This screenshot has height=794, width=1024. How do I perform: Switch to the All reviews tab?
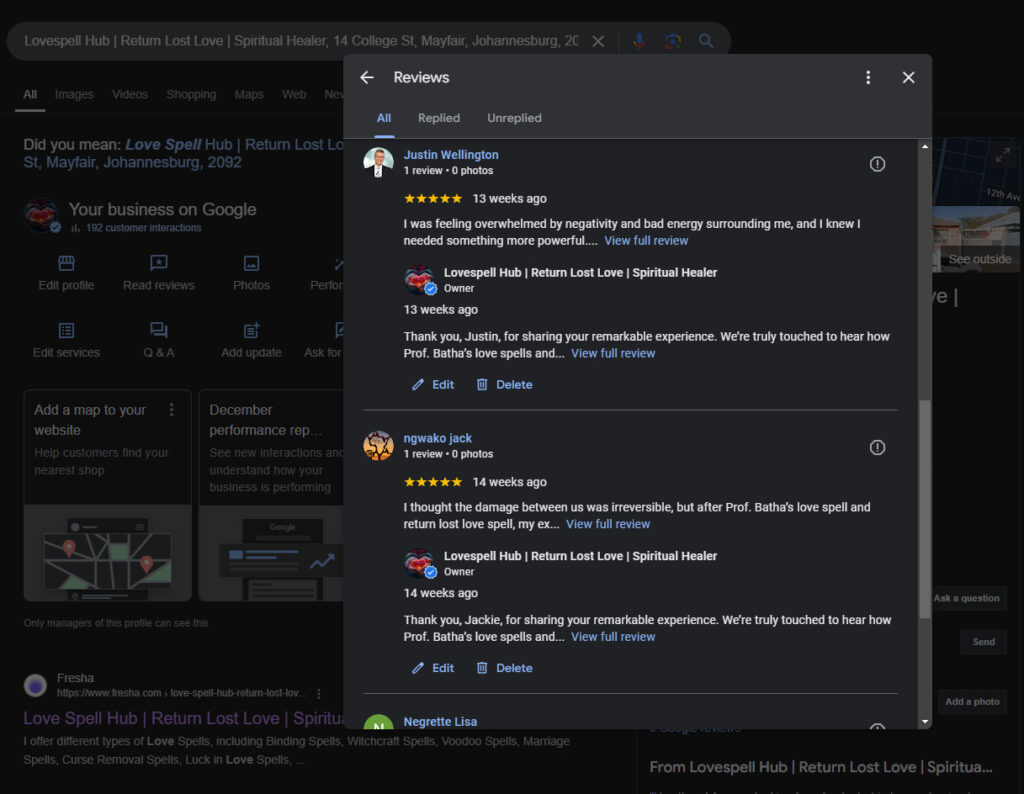[384, 118]
